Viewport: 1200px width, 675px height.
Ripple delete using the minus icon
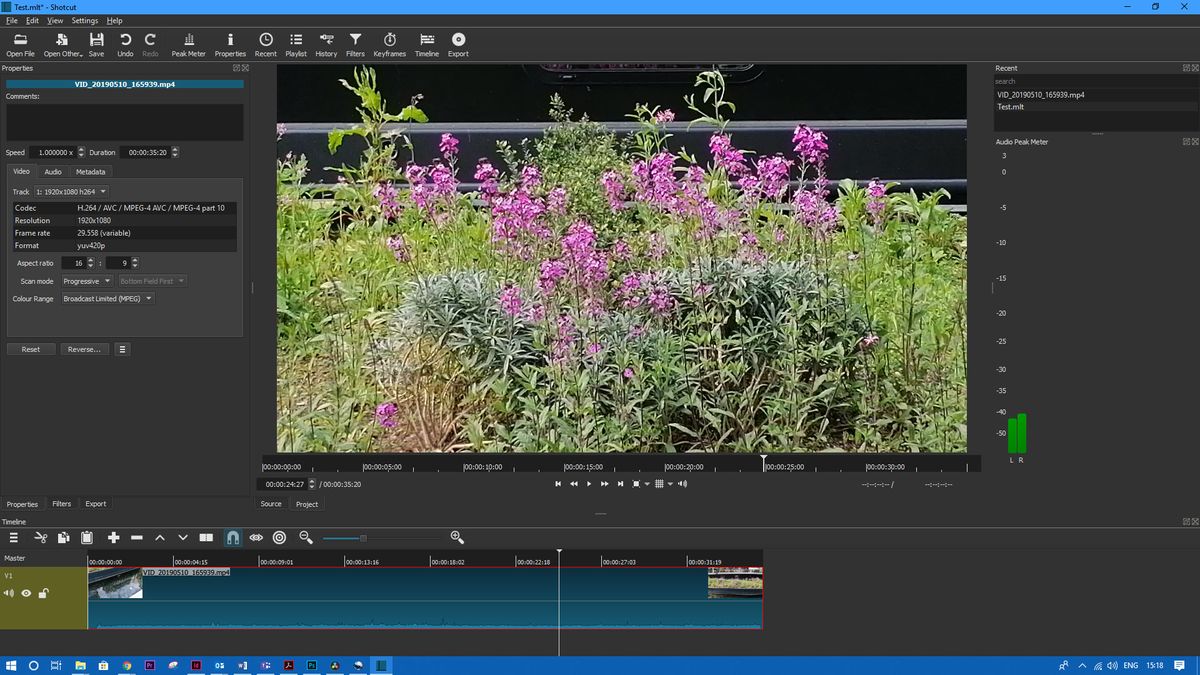coord(137,537)
